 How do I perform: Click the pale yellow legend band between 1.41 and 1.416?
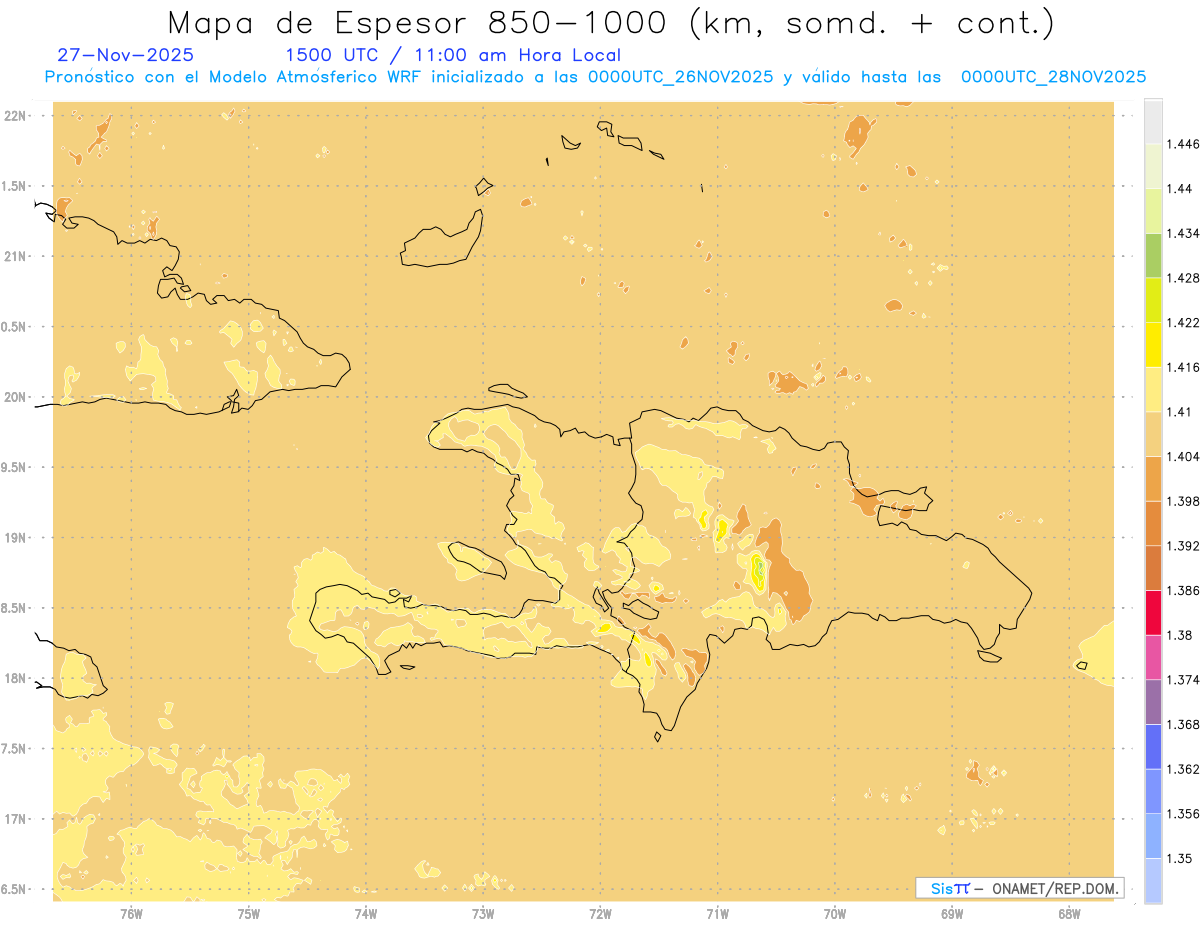click(x=1153, y=389)
